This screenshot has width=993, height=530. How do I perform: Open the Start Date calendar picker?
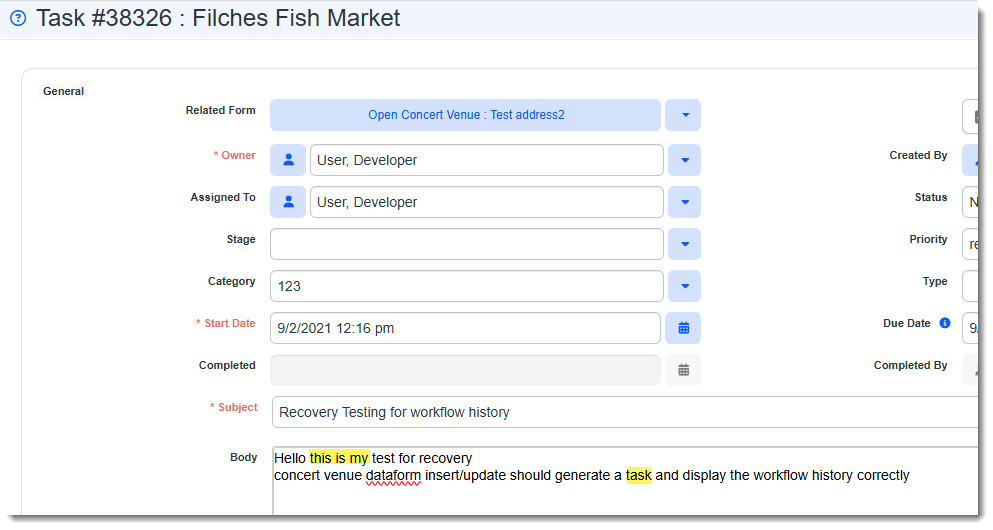683,328
